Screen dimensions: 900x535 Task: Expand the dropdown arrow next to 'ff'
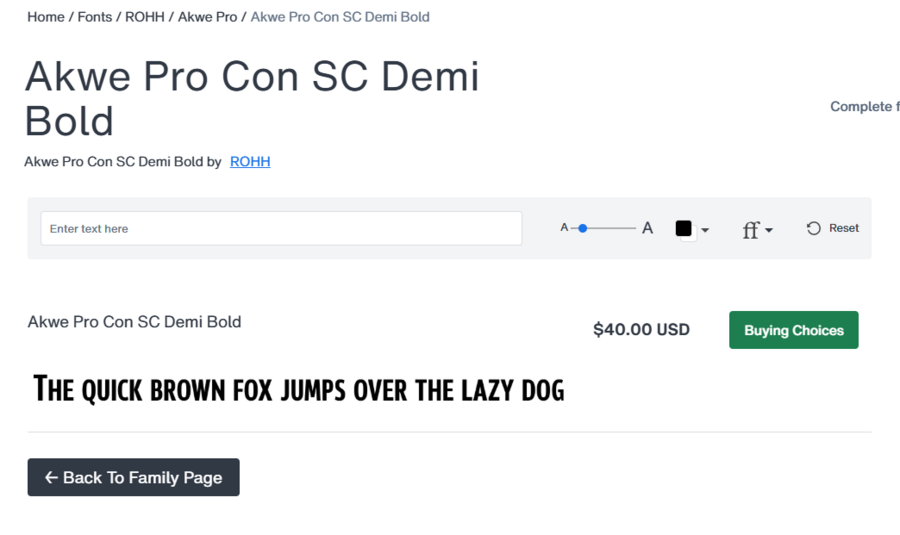(769, 230)
